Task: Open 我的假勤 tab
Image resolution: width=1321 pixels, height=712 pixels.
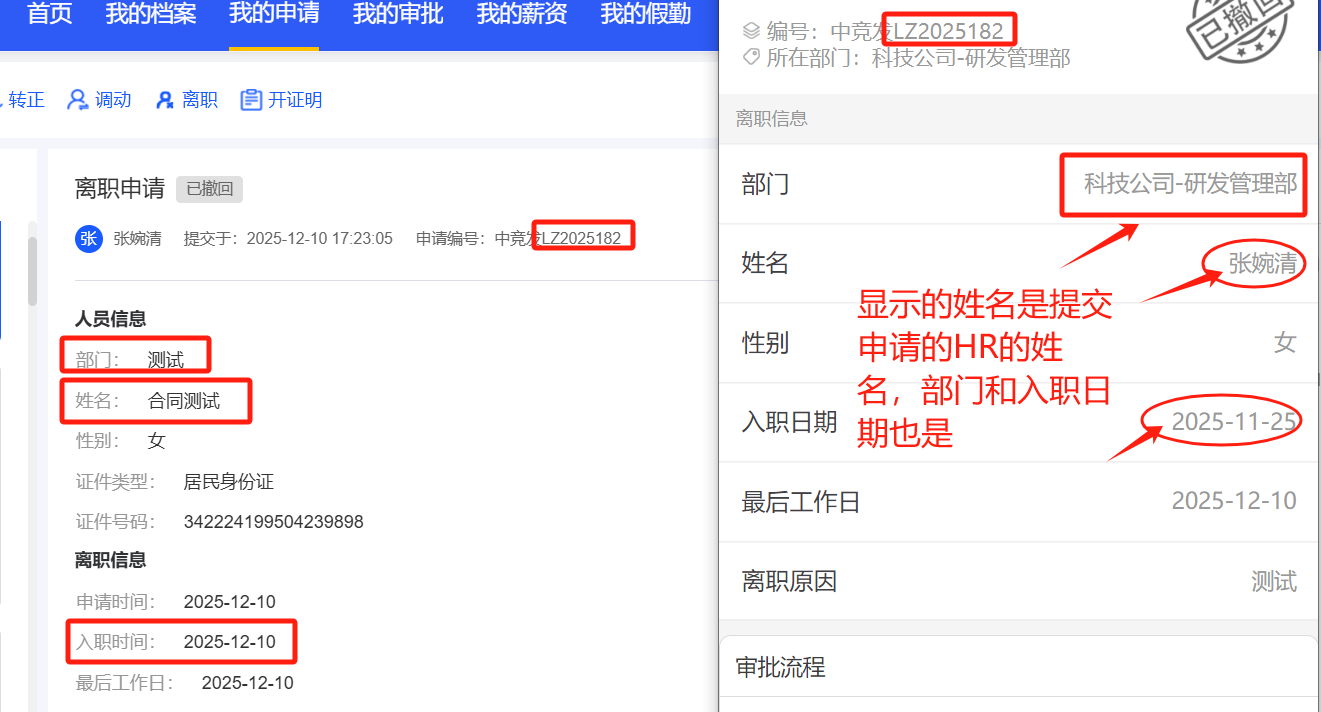Action: tap(646, 15)
